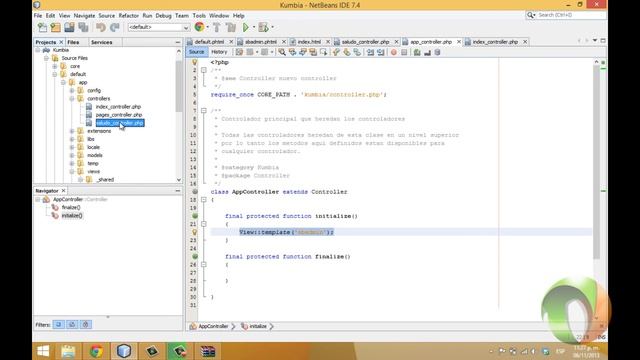
Task: Select initialize in the editor breadcrumb
Action: [x=258, y=326]
